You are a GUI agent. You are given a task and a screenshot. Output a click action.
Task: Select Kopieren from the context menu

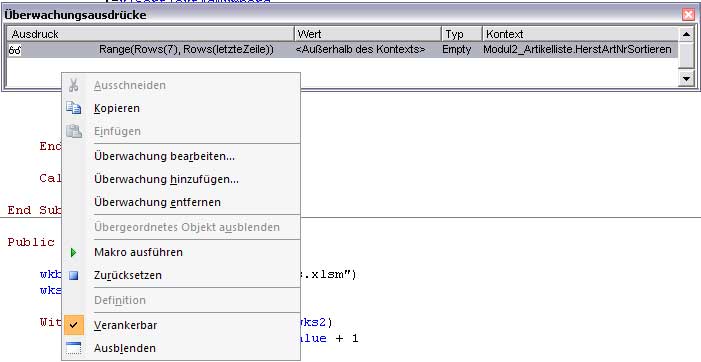117,108
